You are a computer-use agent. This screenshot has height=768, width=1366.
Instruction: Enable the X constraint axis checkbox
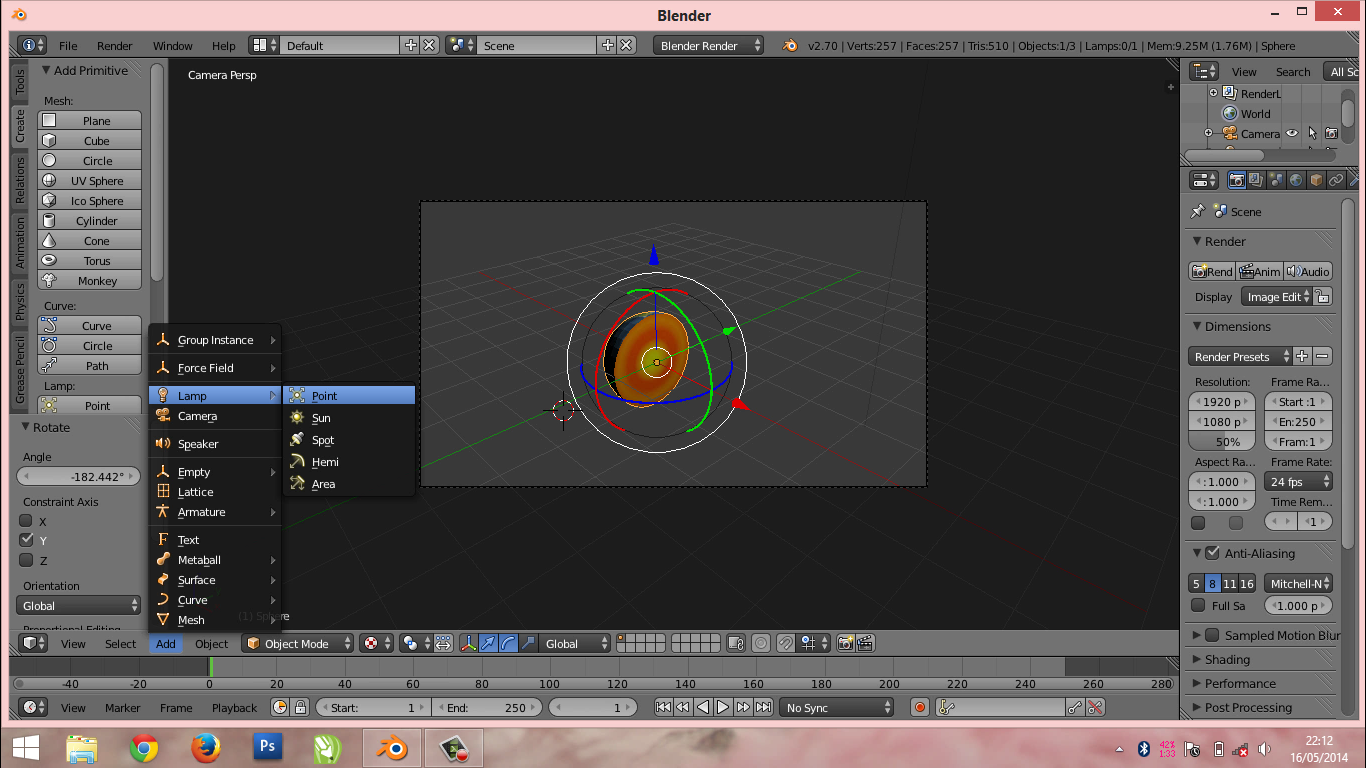coord(27,521)
